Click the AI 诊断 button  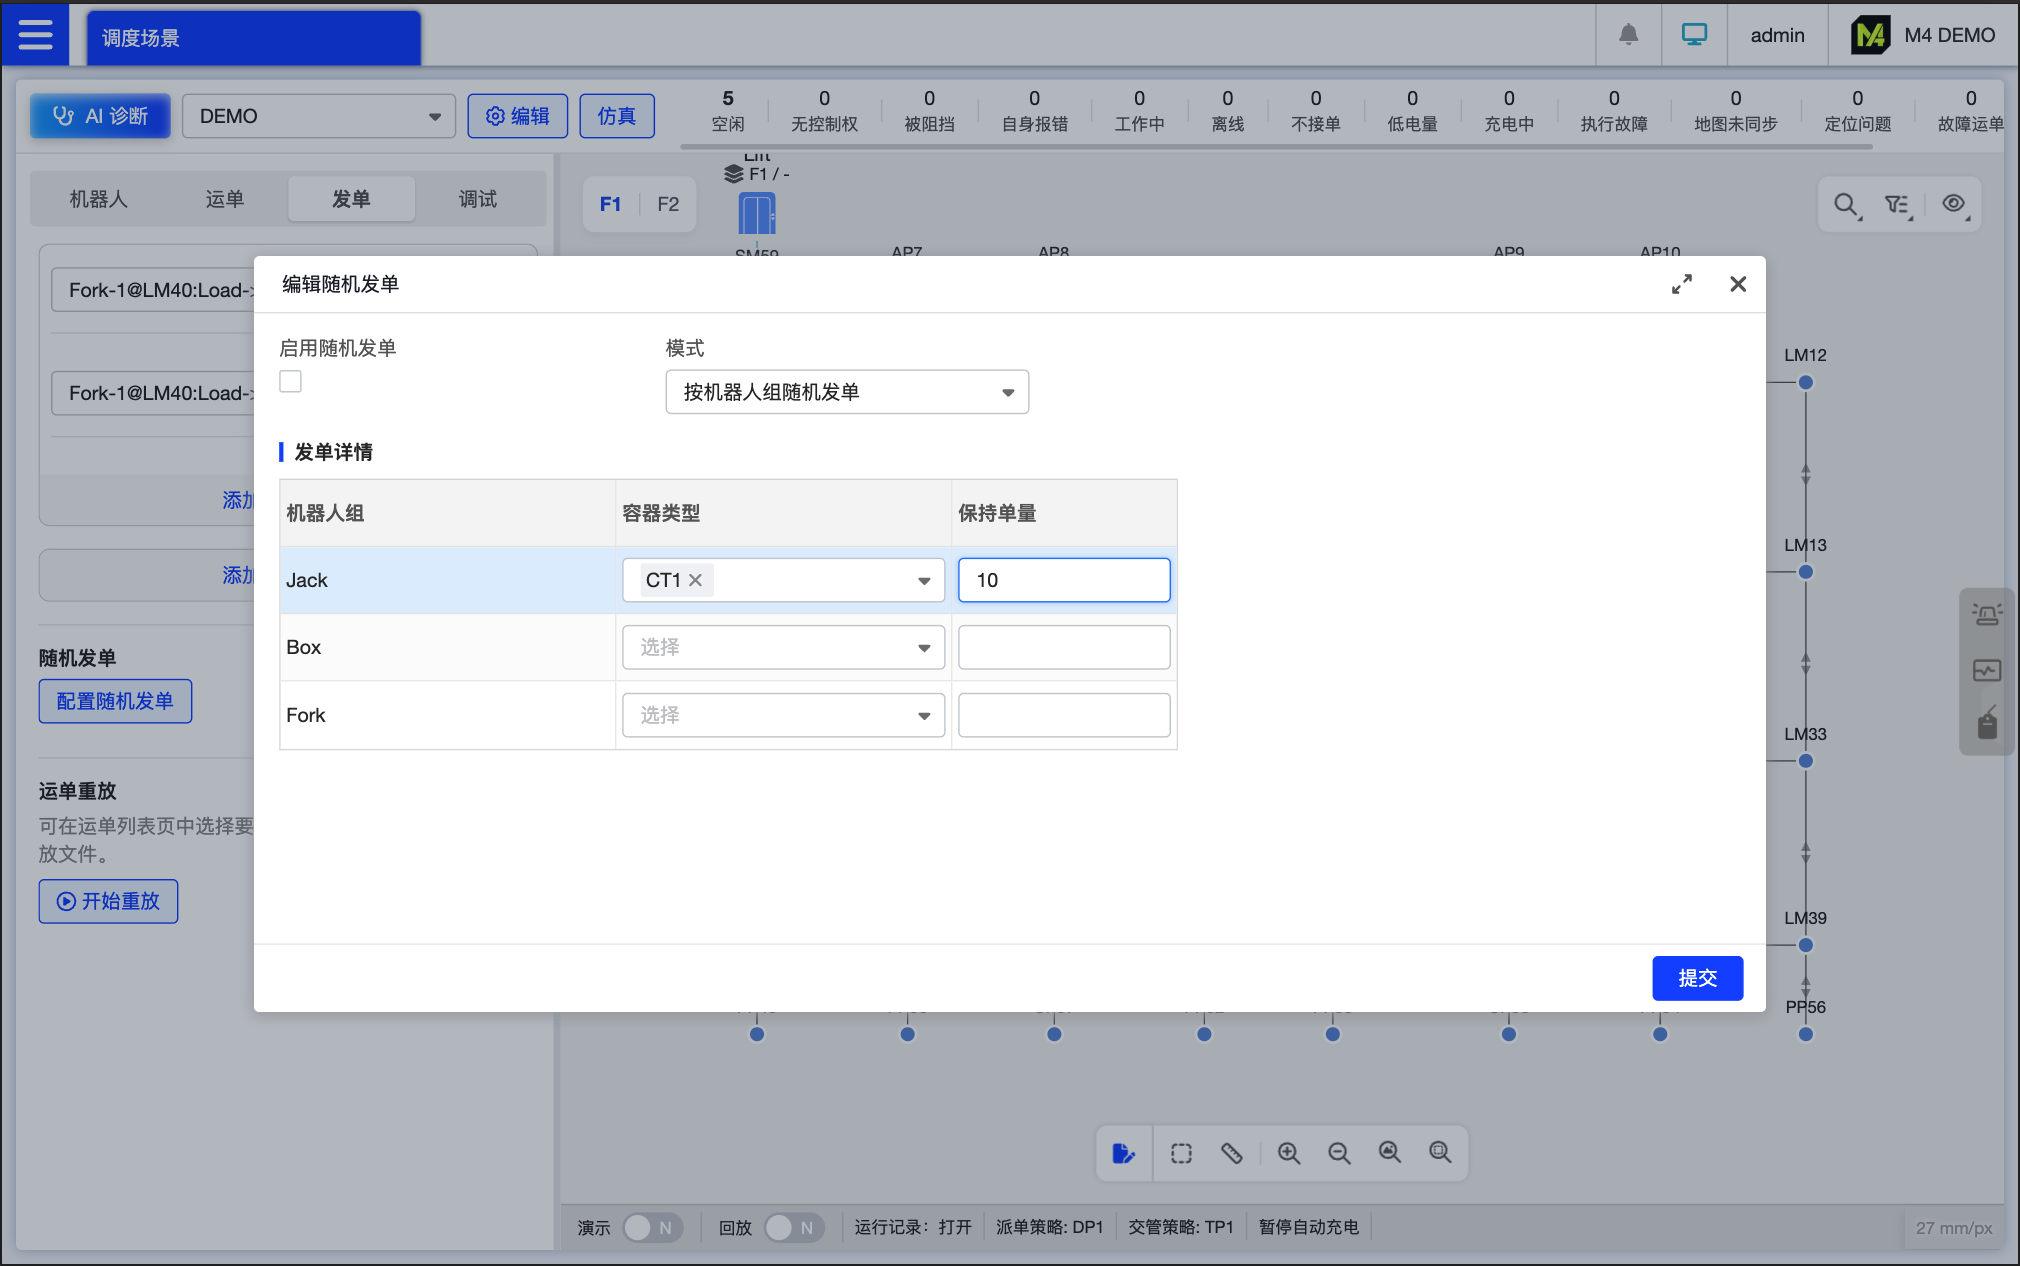pyautogui.click(x=100, y=116)
